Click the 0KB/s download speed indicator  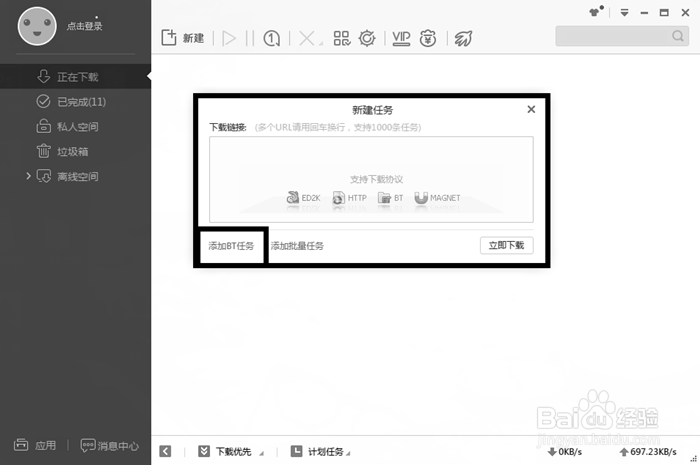[x=565, y=452]
